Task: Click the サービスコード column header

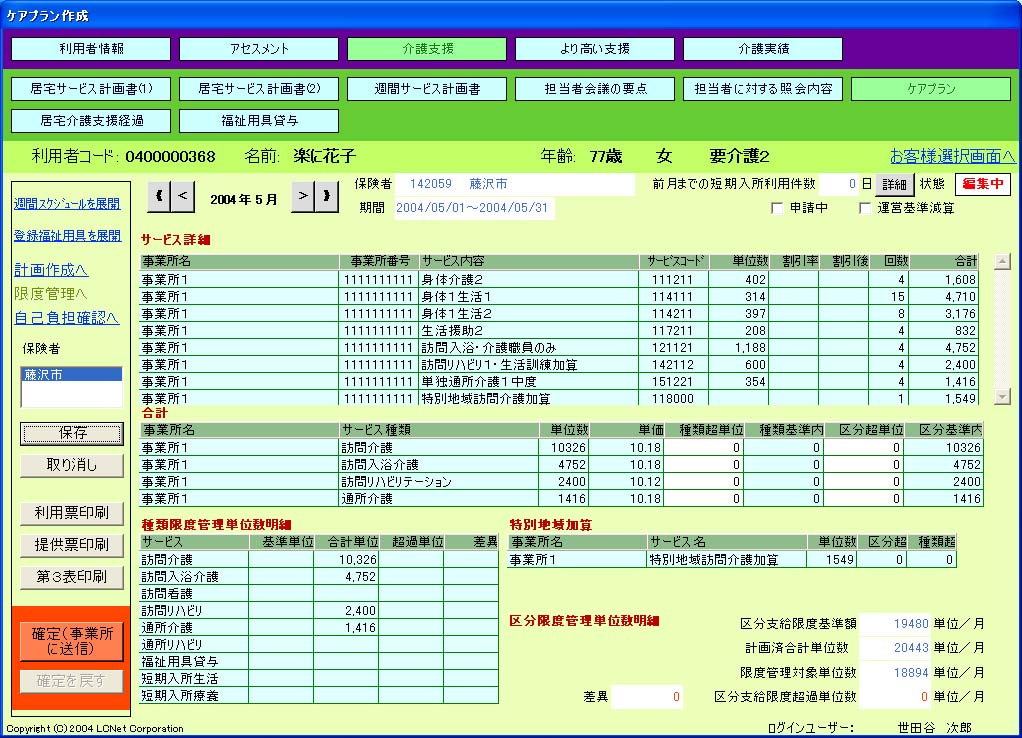Action: pyautogui.click(x=674, y=261)
